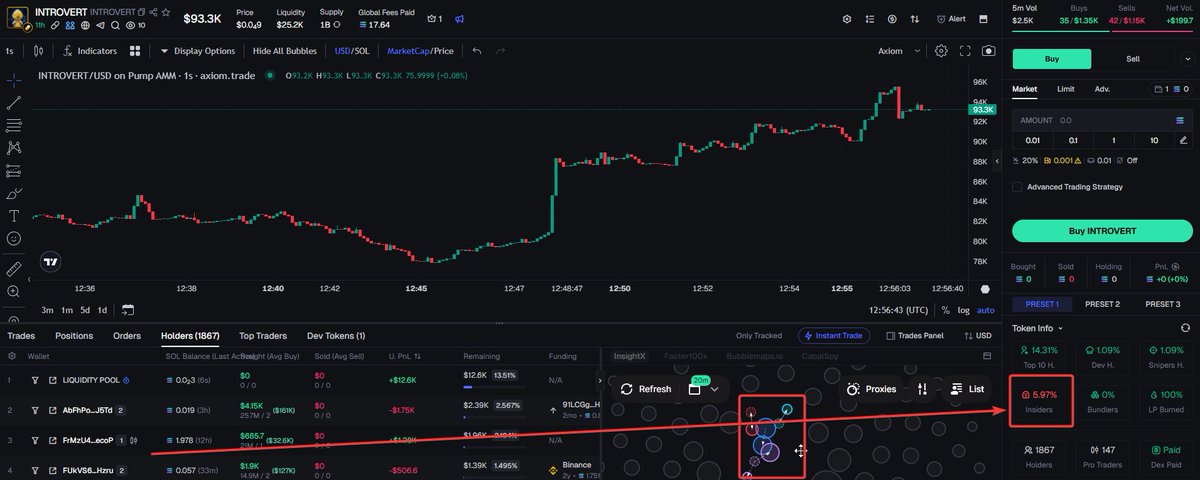
Task: Toggle Only Tracked holders filter
Action: click(759, 336)
